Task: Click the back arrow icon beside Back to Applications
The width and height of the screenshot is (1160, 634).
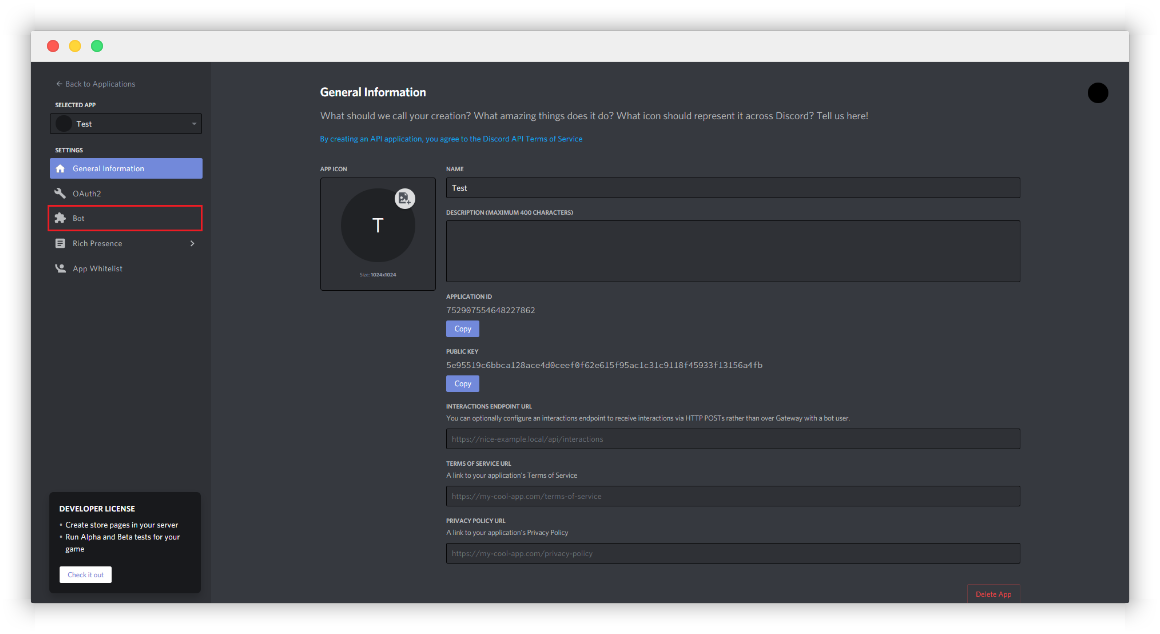Action: click(59, 84)
